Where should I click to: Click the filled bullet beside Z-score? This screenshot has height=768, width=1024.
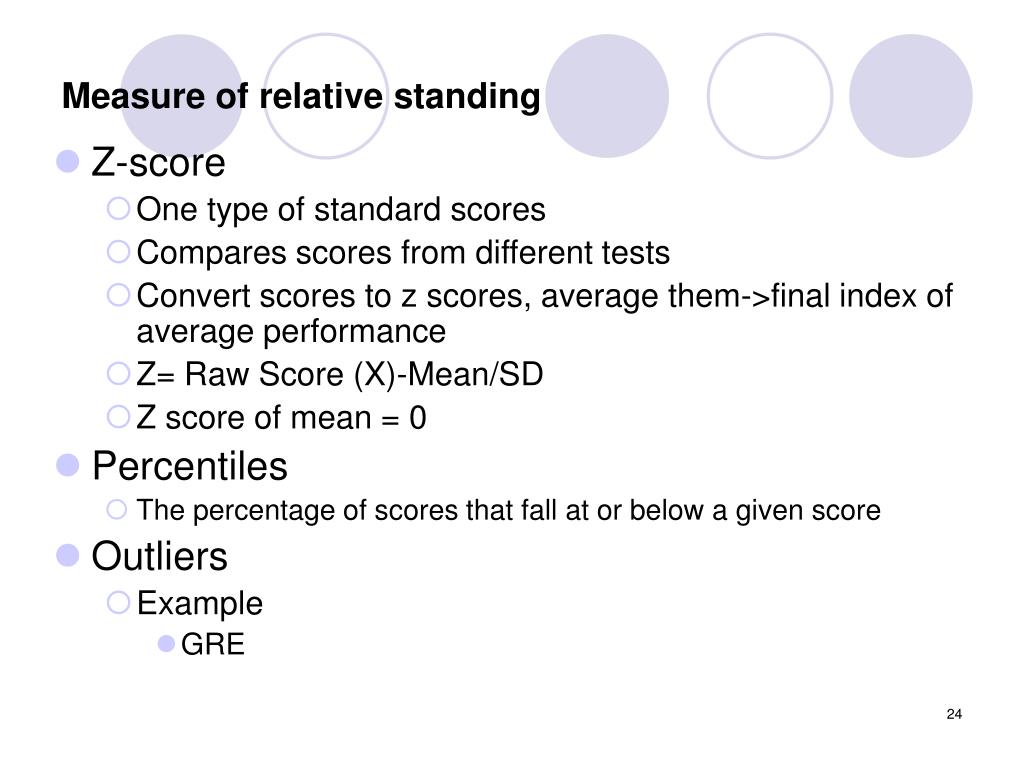[68, 161]
